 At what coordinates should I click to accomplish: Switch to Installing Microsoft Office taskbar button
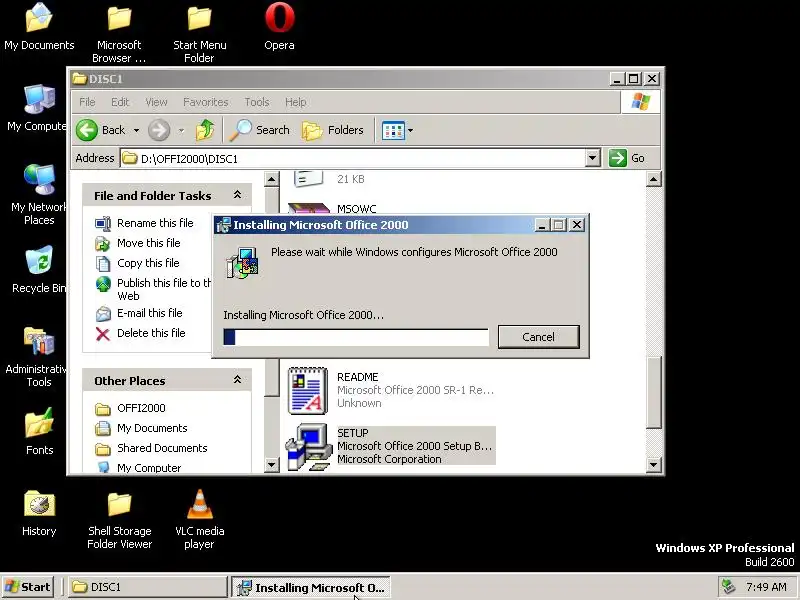311,587
